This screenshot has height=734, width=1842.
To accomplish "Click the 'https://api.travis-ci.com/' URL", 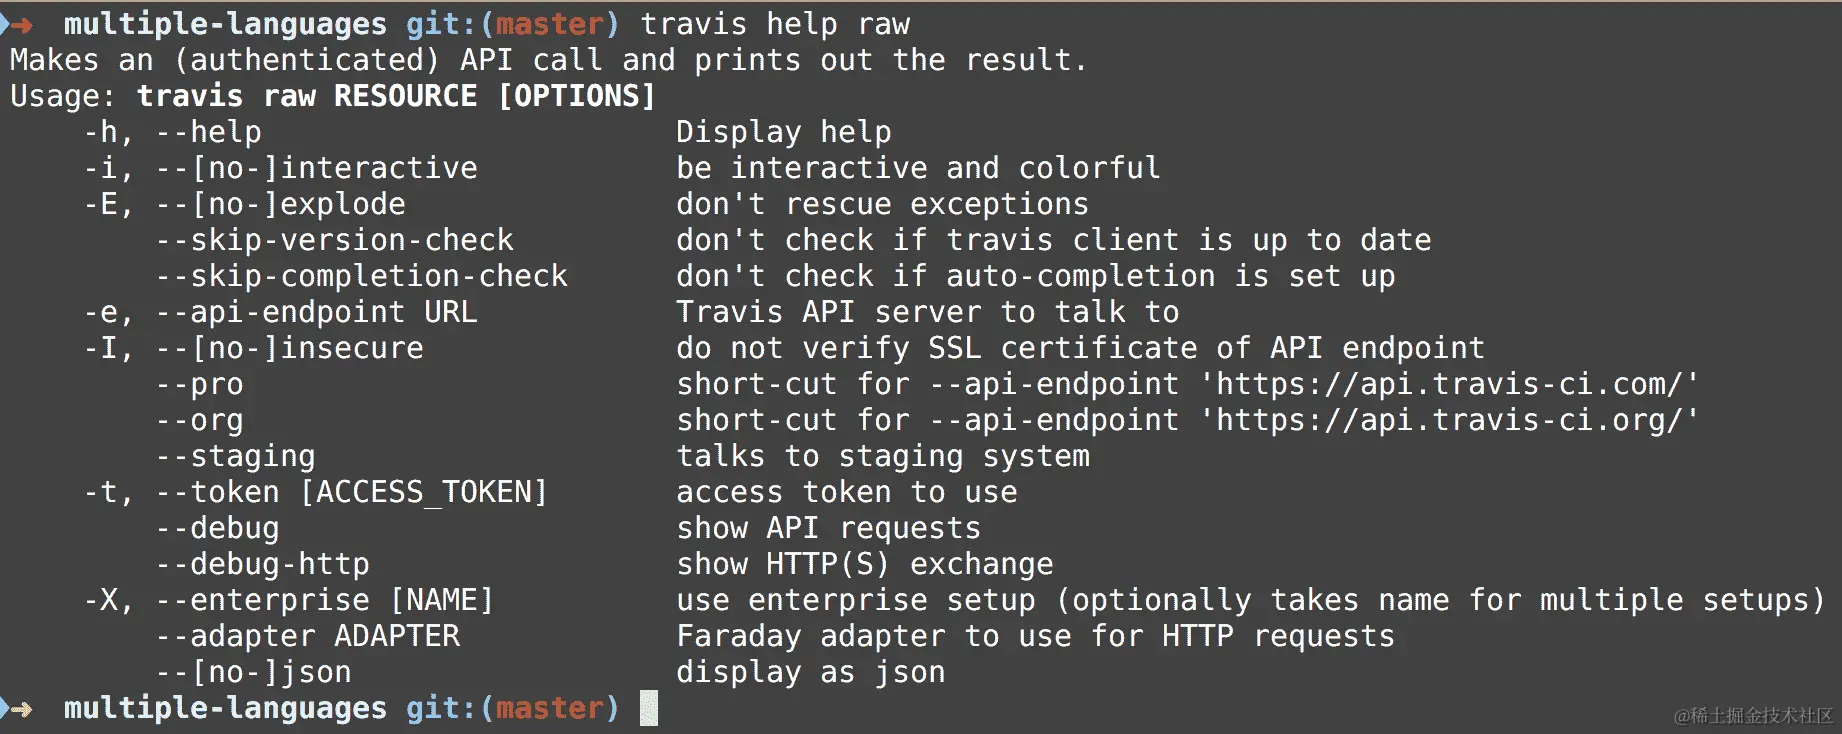I will click(1449, 384).
